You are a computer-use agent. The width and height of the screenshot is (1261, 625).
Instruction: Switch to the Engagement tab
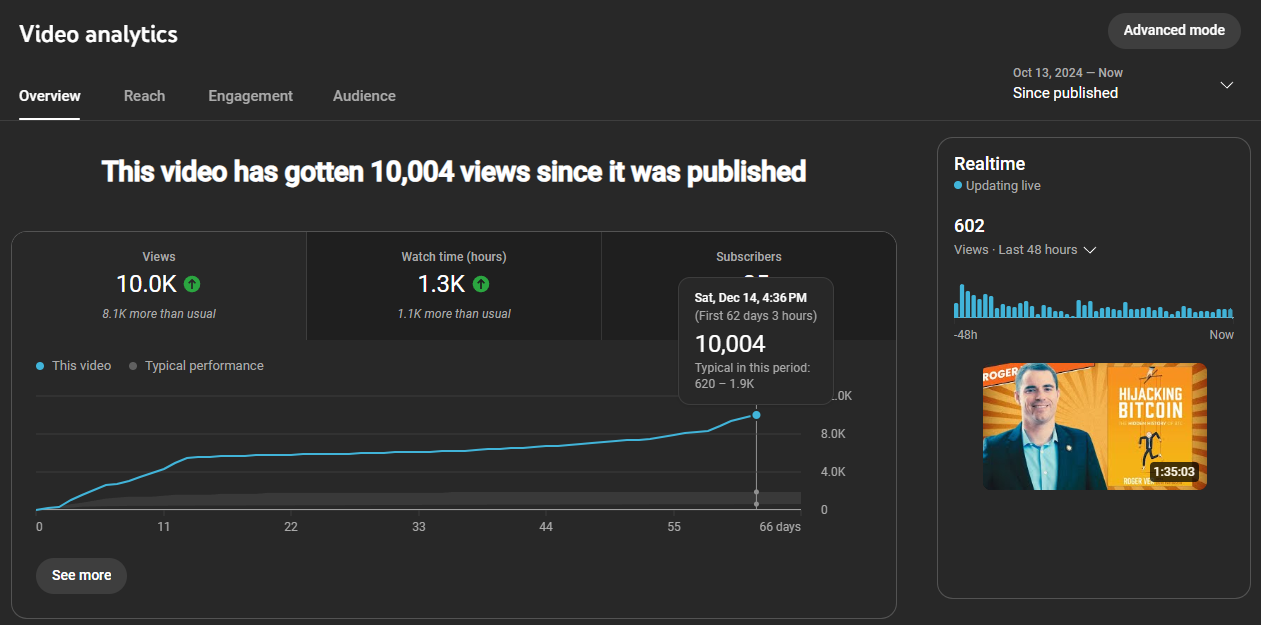coord(250,96)
